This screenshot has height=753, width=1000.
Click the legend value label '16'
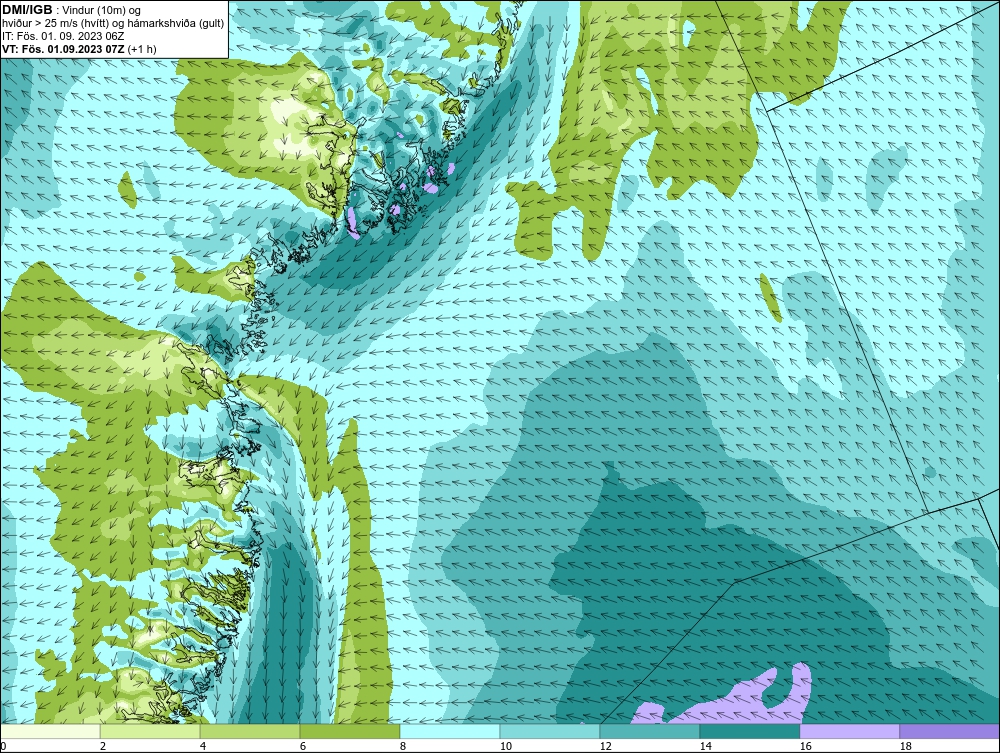[x=805, y=746]
